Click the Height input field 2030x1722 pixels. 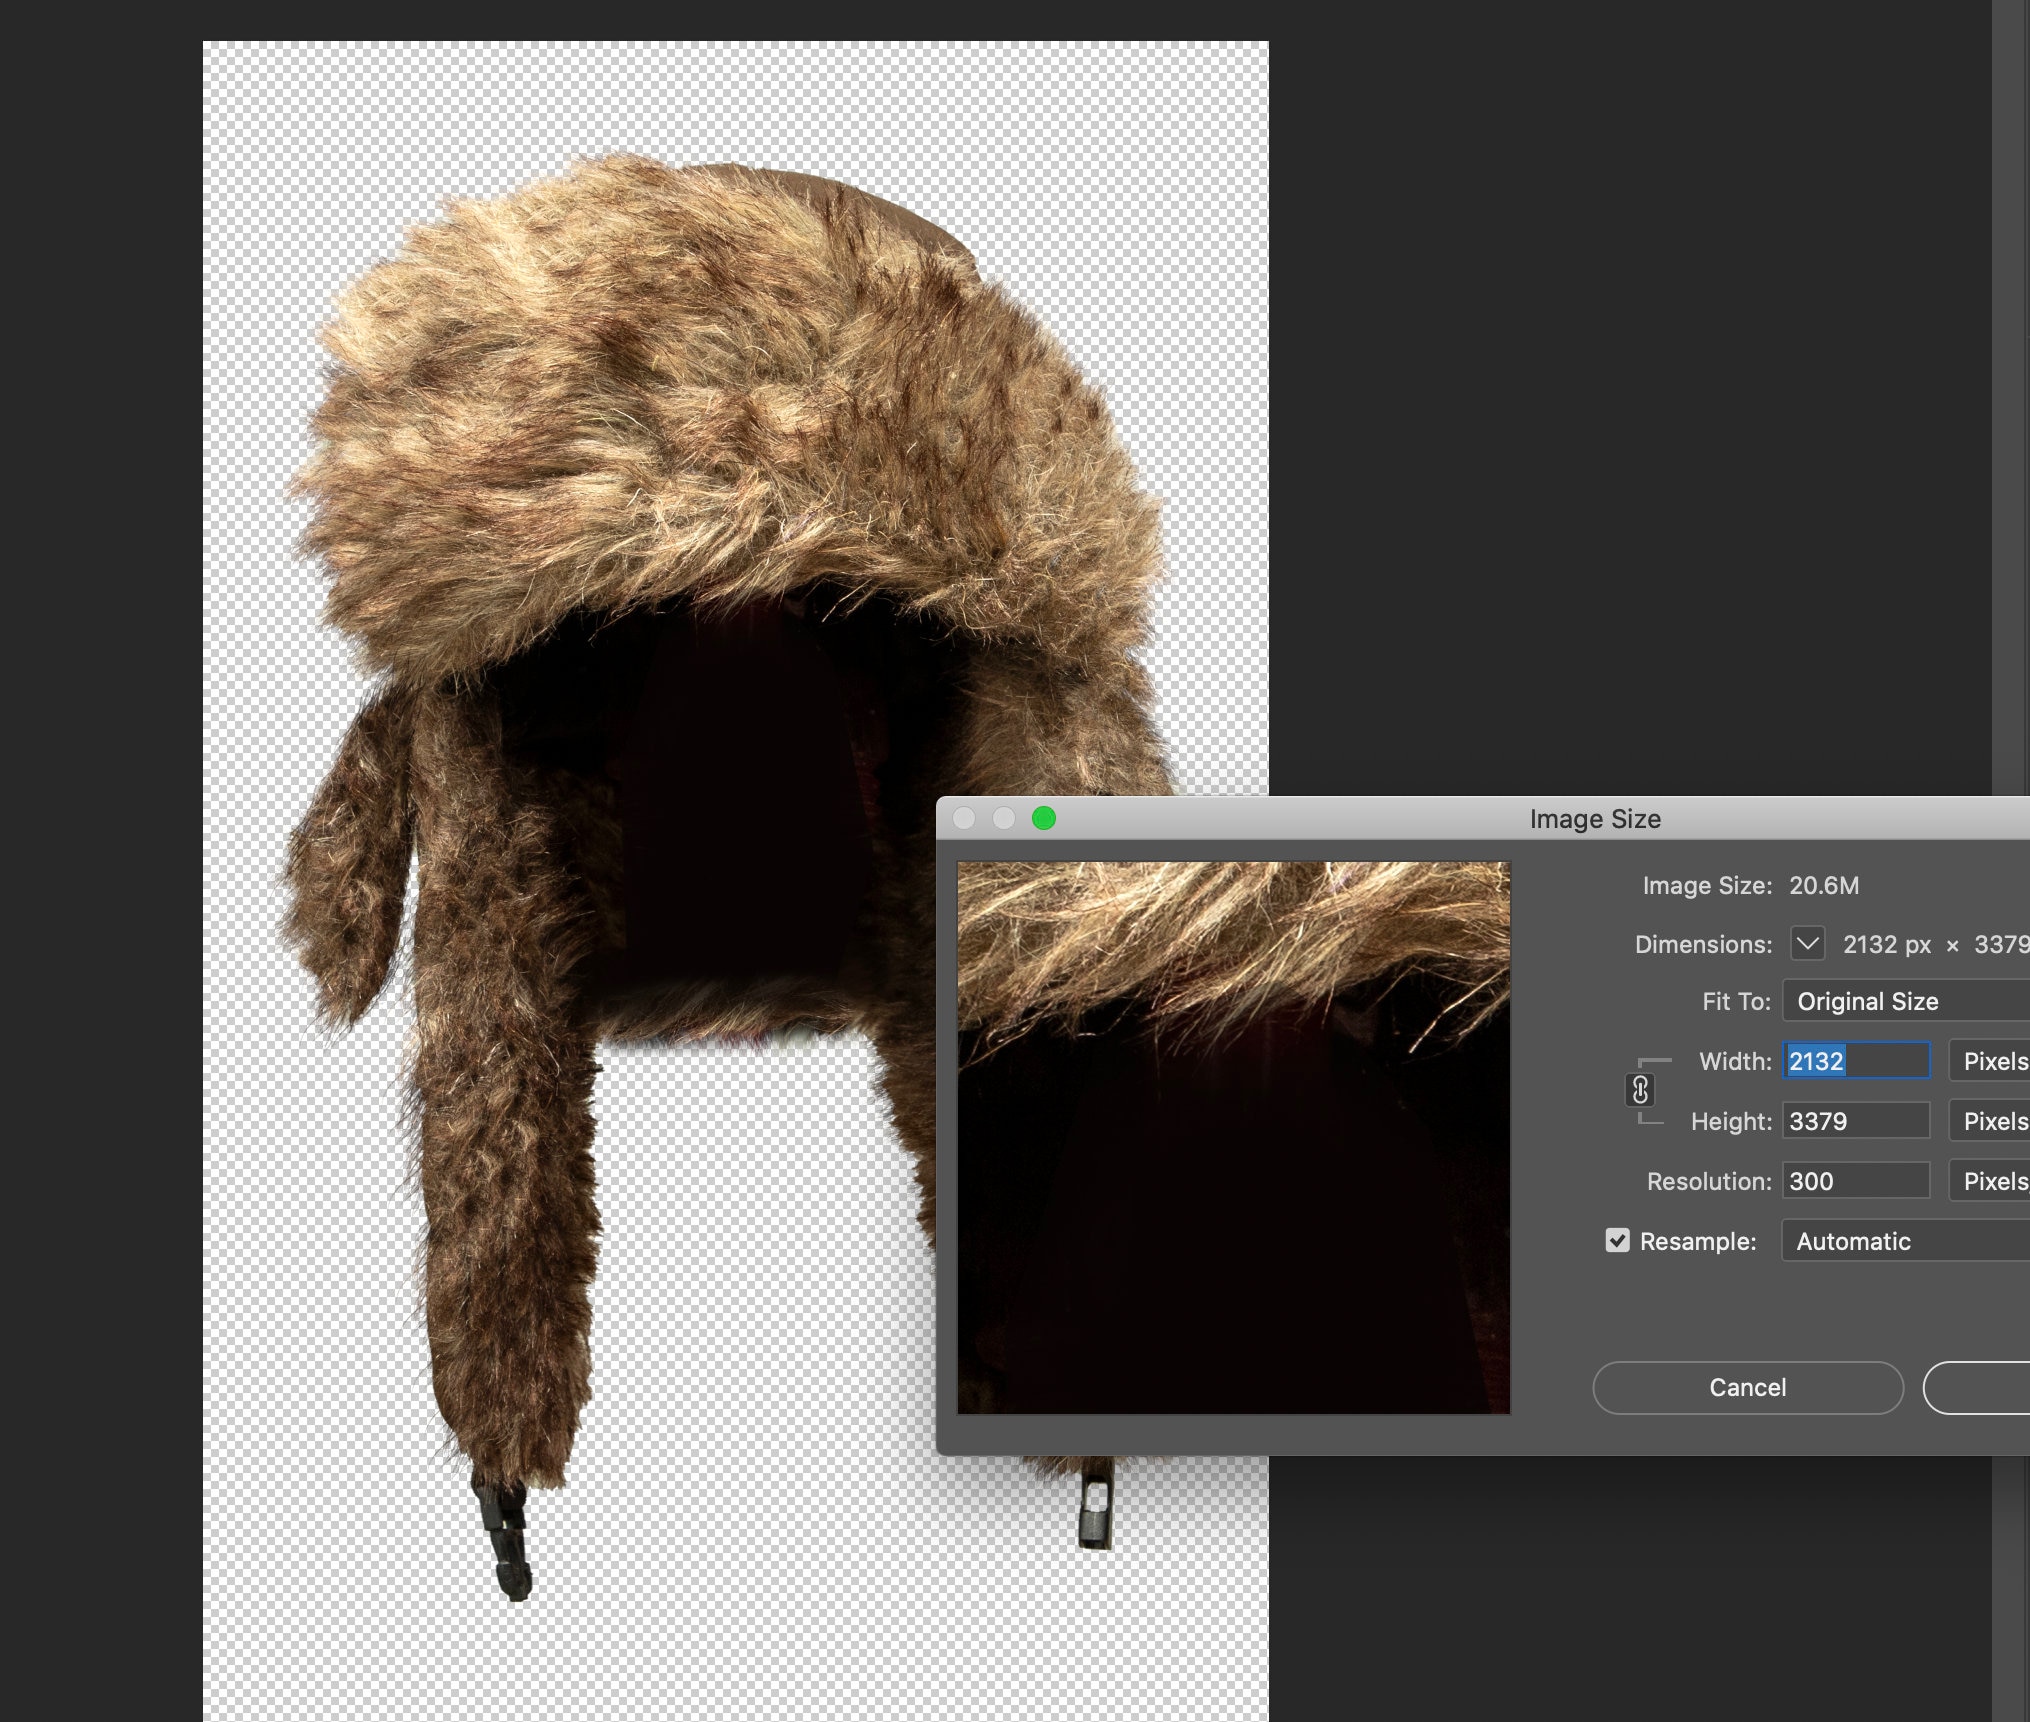pos(1857,1121)
